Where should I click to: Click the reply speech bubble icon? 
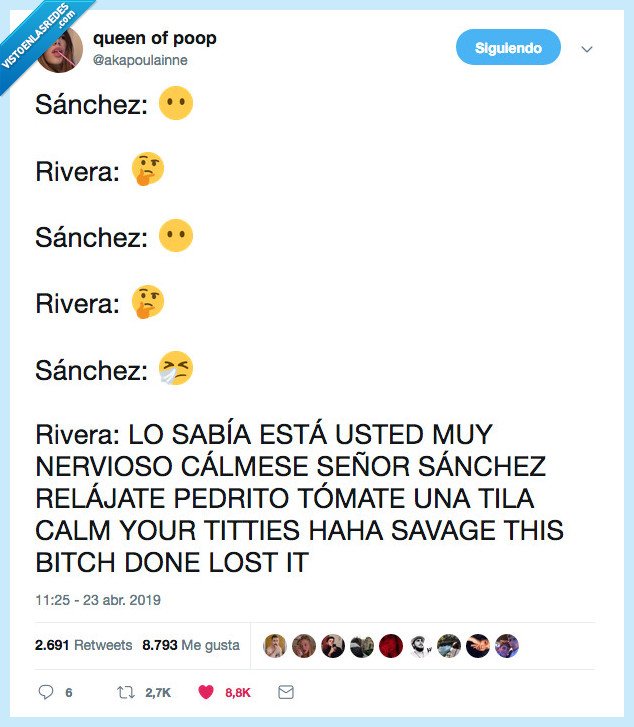[45, 692]
